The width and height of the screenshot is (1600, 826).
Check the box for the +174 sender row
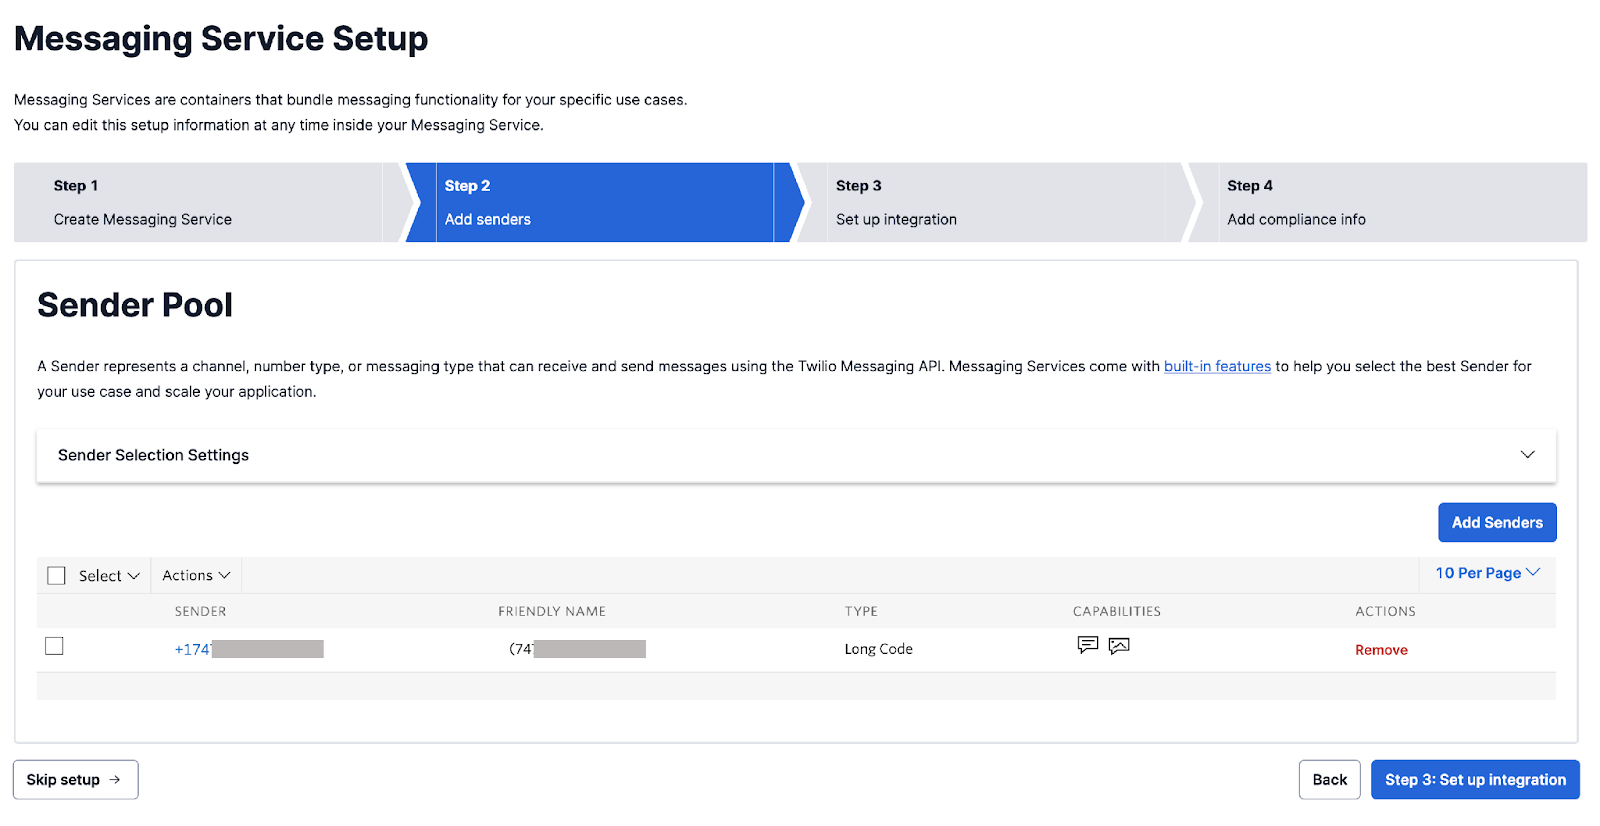coord(54,646)
